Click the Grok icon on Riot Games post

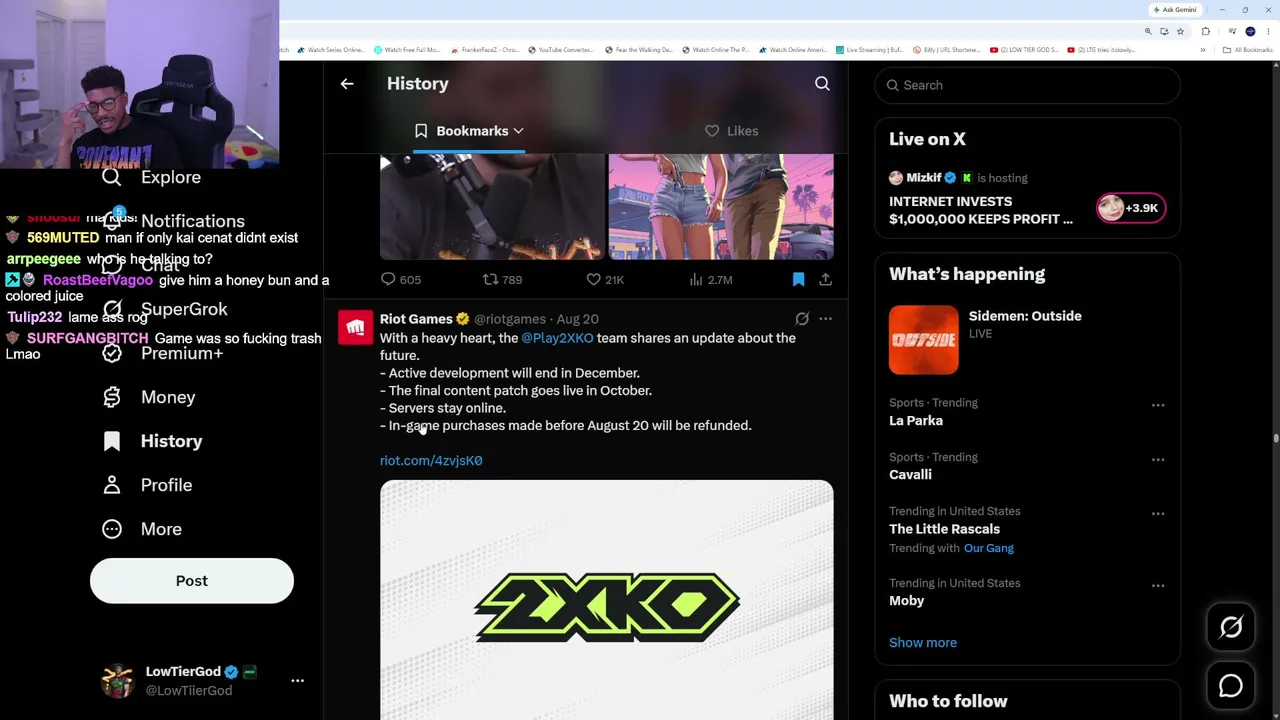point(802,319)
